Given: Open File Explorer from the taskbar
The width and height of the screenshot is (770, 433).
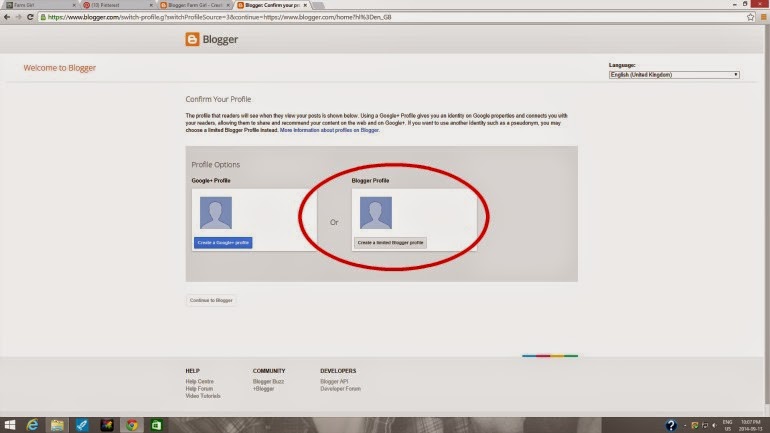Looking at the screenshot, I should click(x=57, y=425).
